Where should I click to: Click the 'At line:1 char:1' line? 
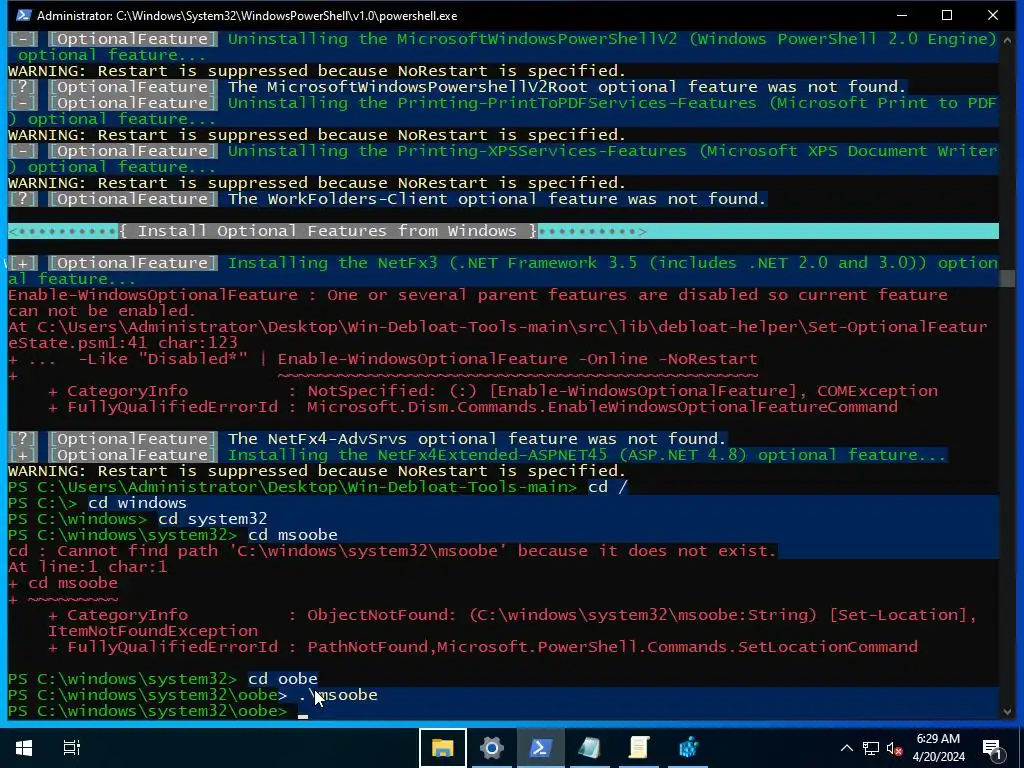[88, 567]
